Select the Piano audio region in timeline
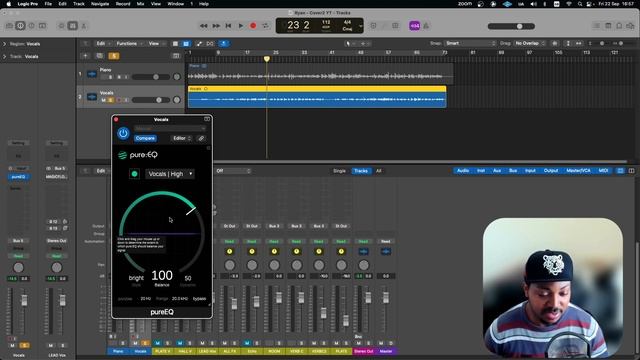Image resolution: width=640 pixels, height=360 pixels. tap(320, 73)
